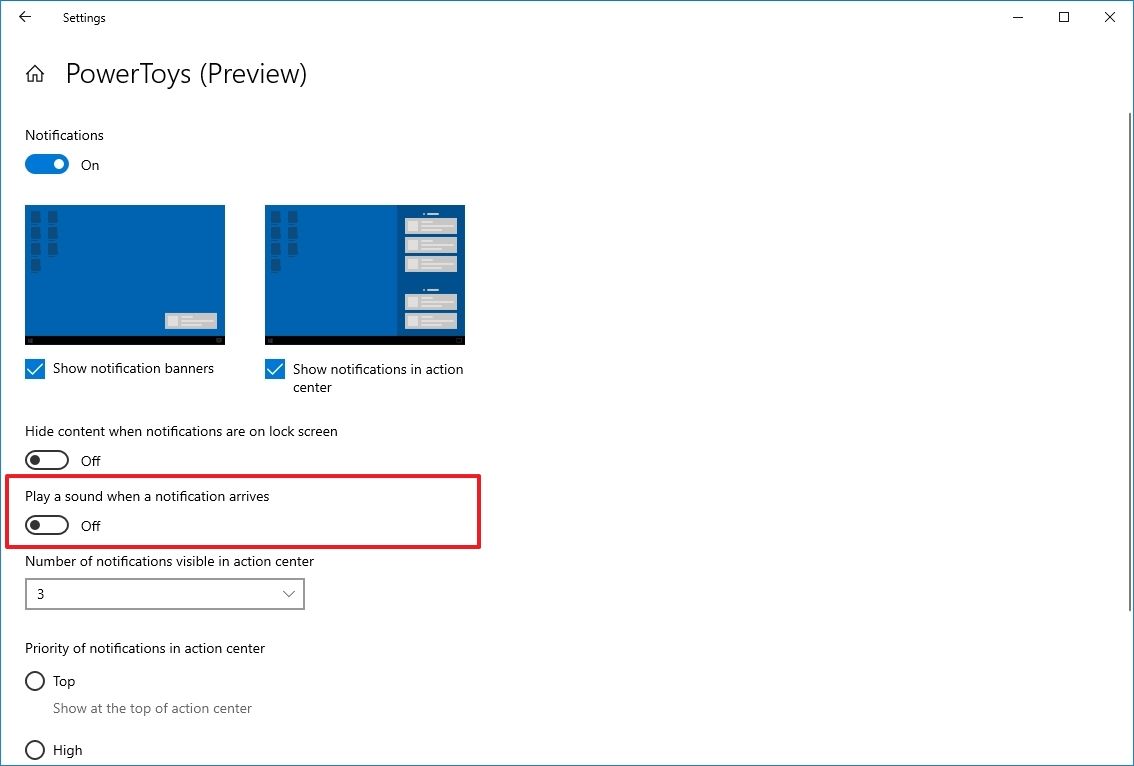The height and width of the screenshot is (766, 1134).
Task: Turn off the Notifications master toggle
Action: [46, 163]
